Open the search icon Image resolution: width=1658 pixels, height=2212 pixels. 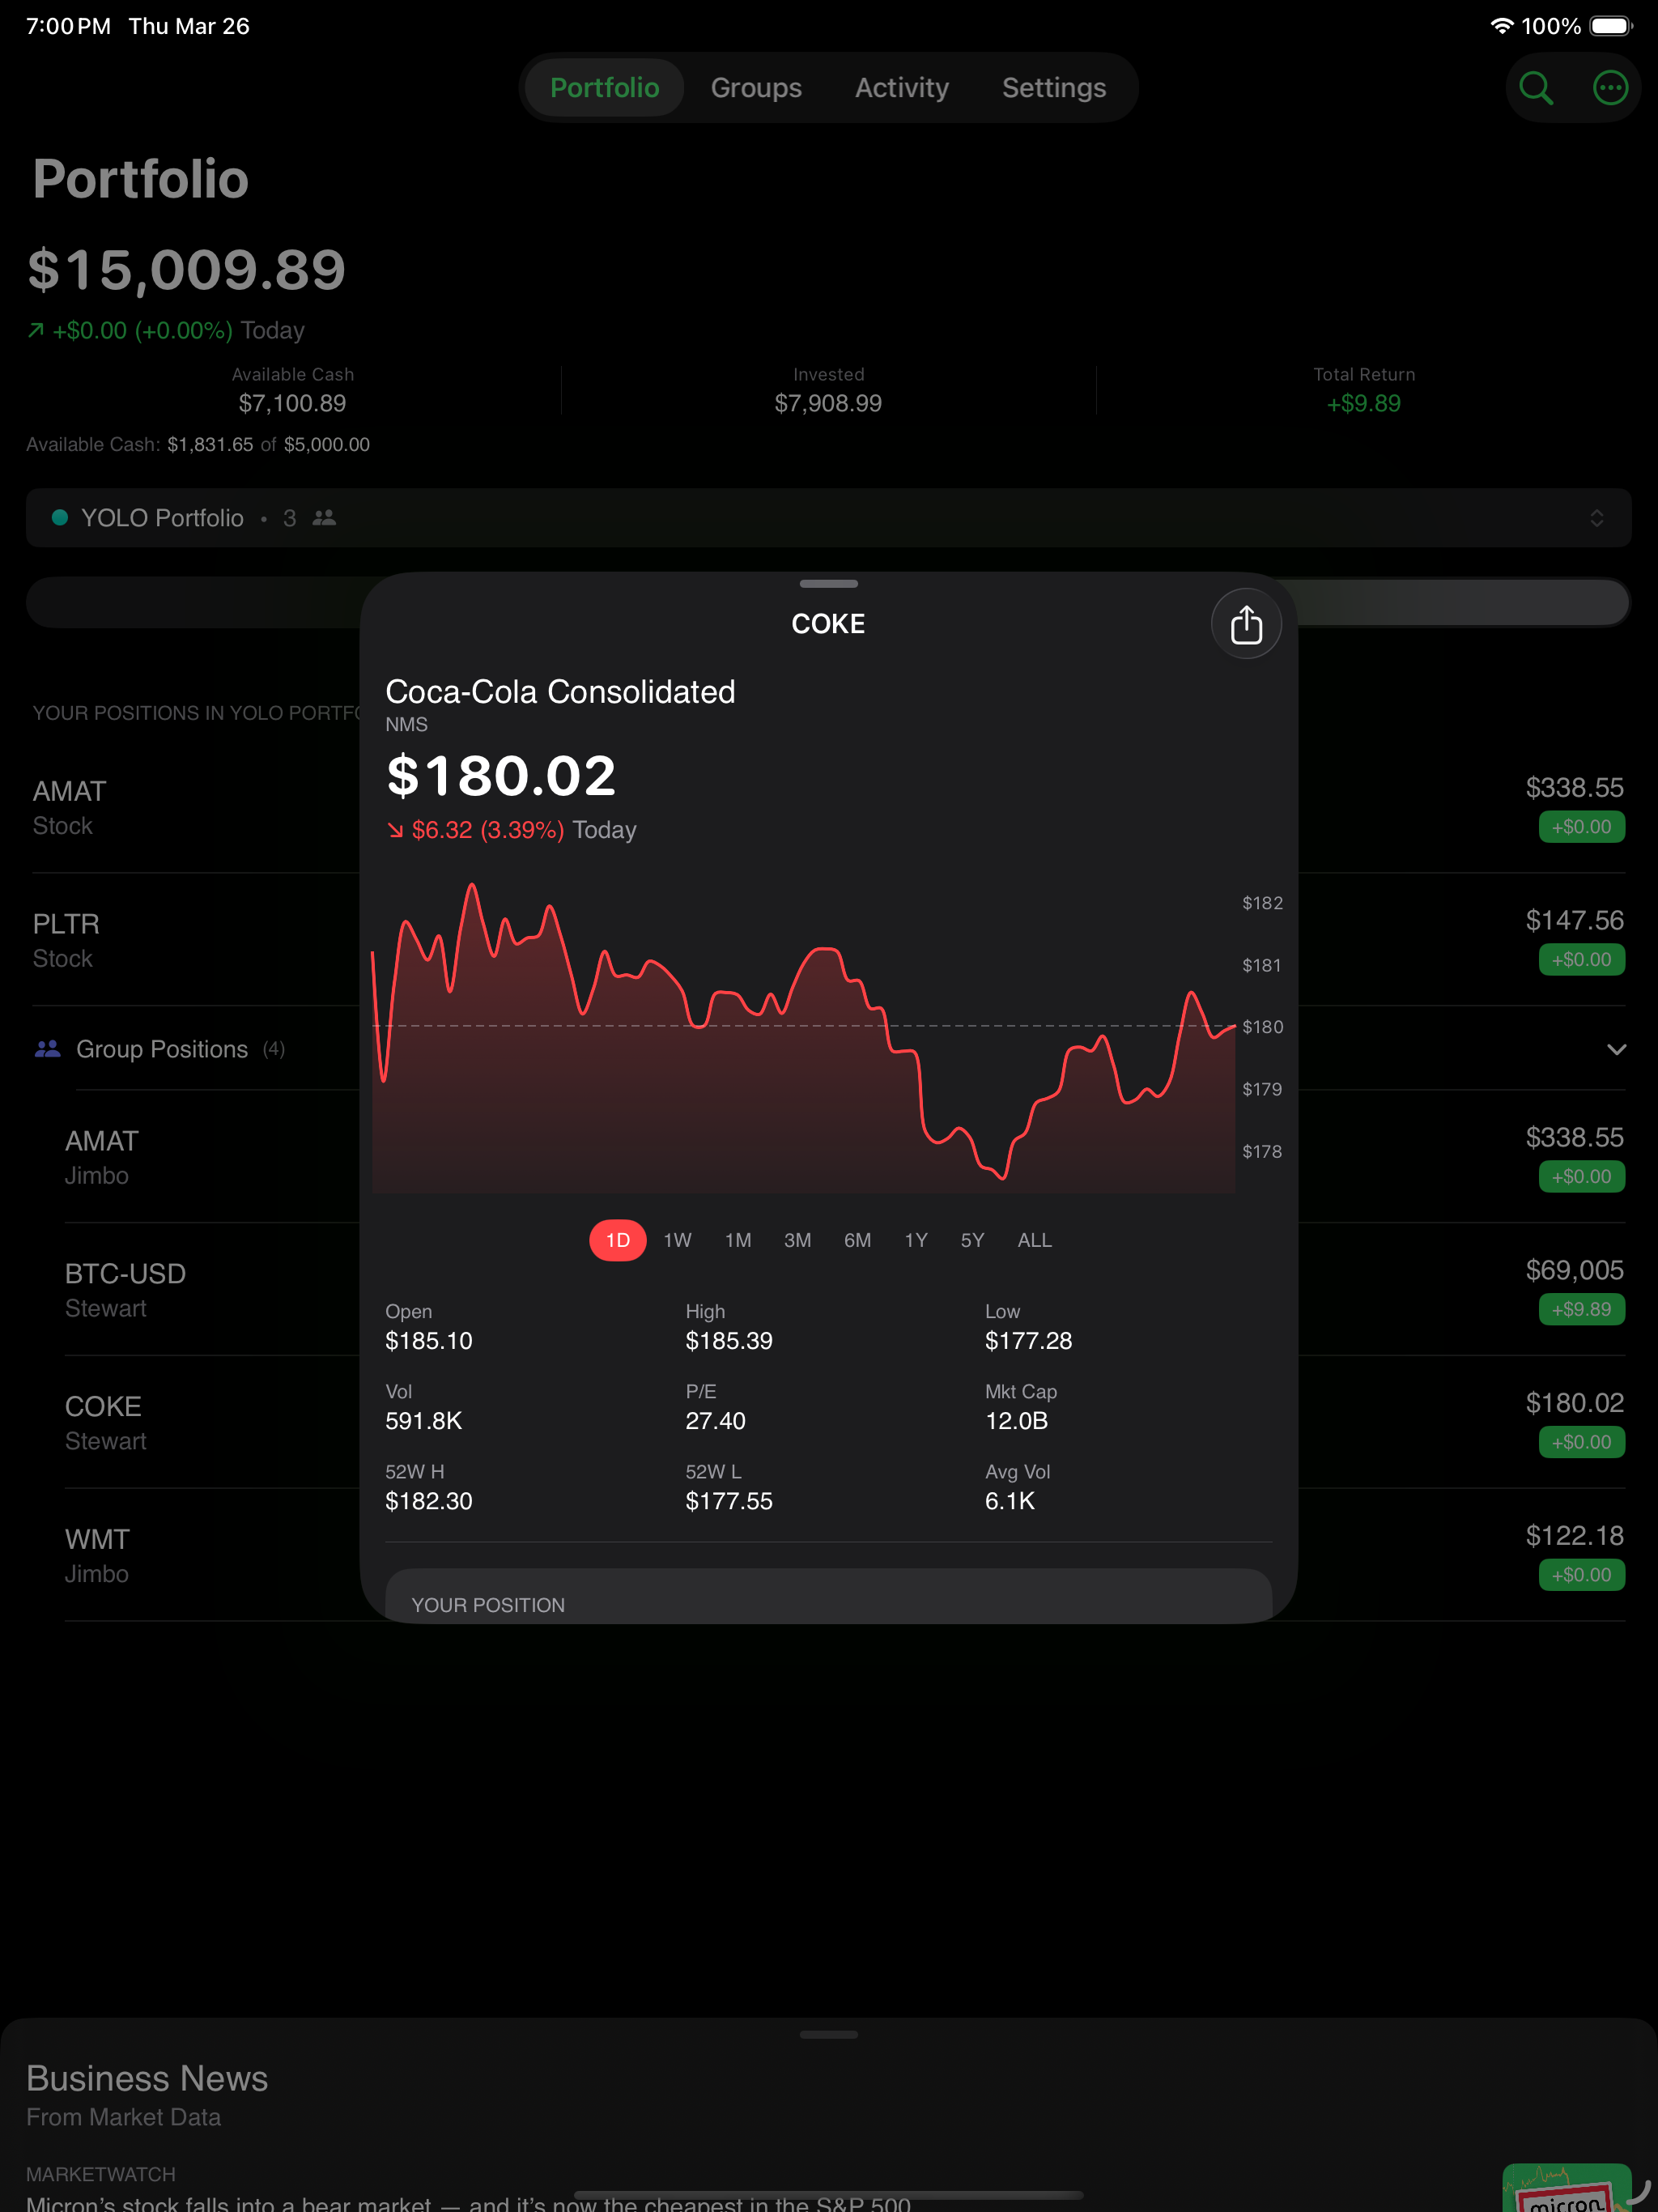click(x=1537, y=88)
